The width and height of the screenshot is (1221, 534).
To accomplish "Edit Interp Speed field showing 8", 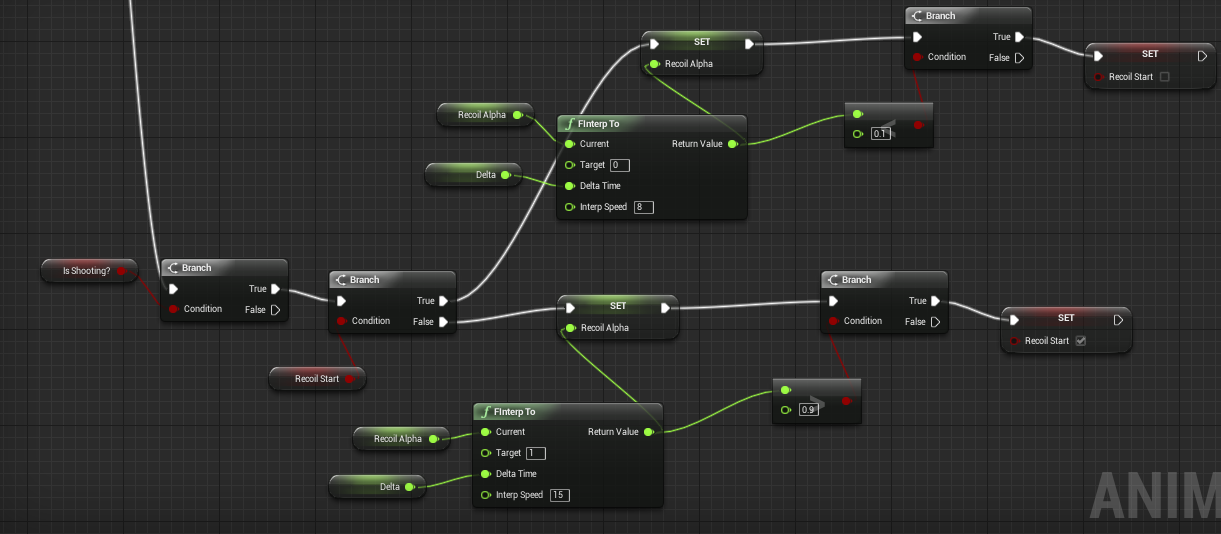I will click(643, 207).
